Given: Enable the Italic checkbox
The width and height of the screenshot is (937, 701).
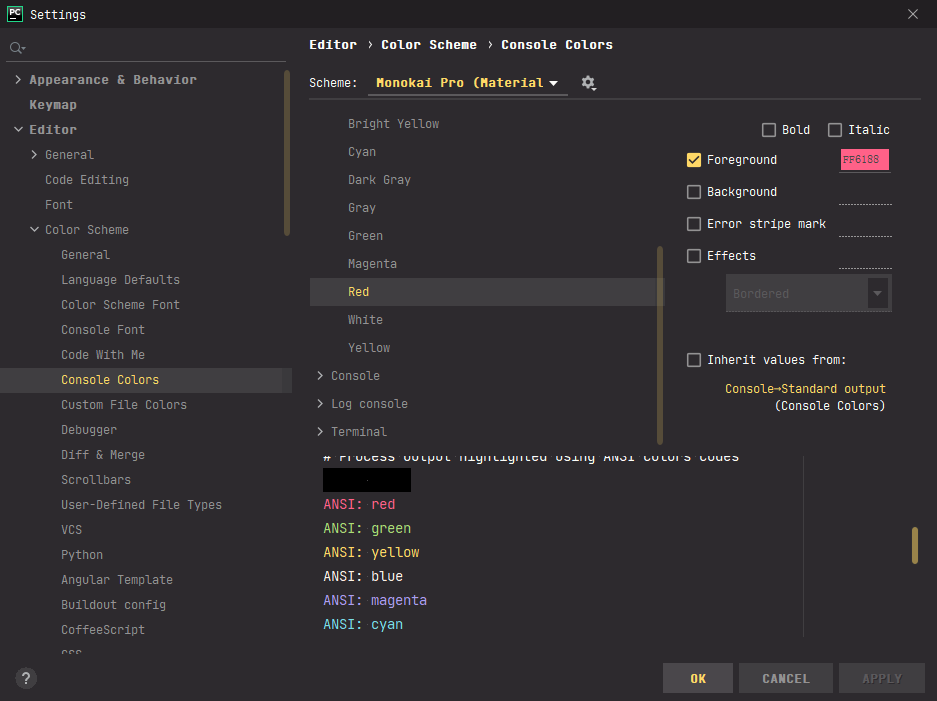Looking at the screenshot, I should [x=835, y=130].
